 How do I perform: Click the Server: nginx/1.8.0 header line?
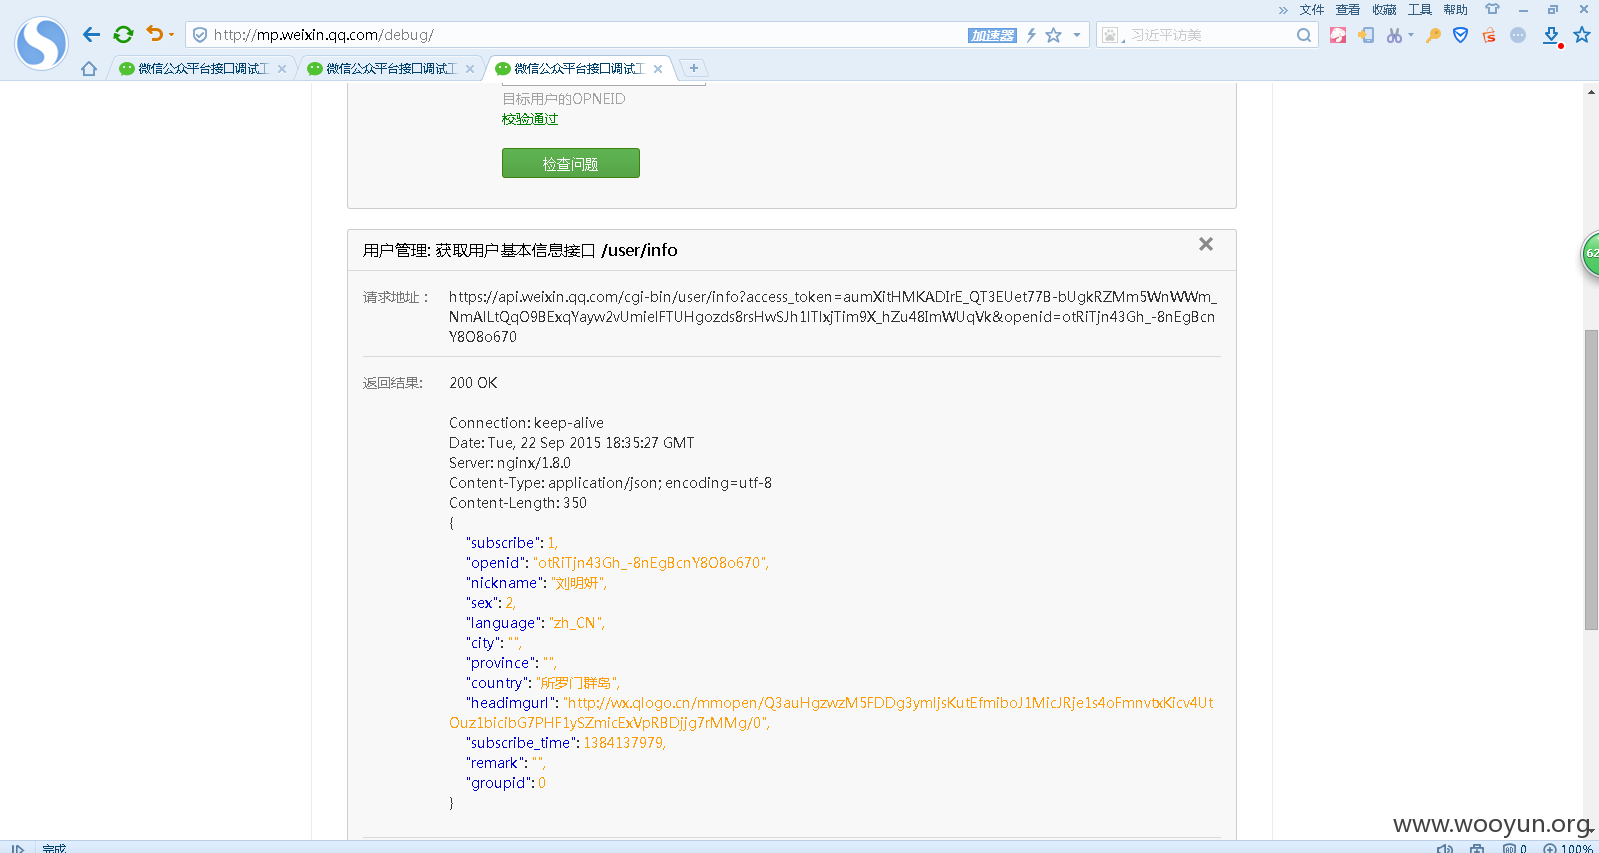pos(510,463)
